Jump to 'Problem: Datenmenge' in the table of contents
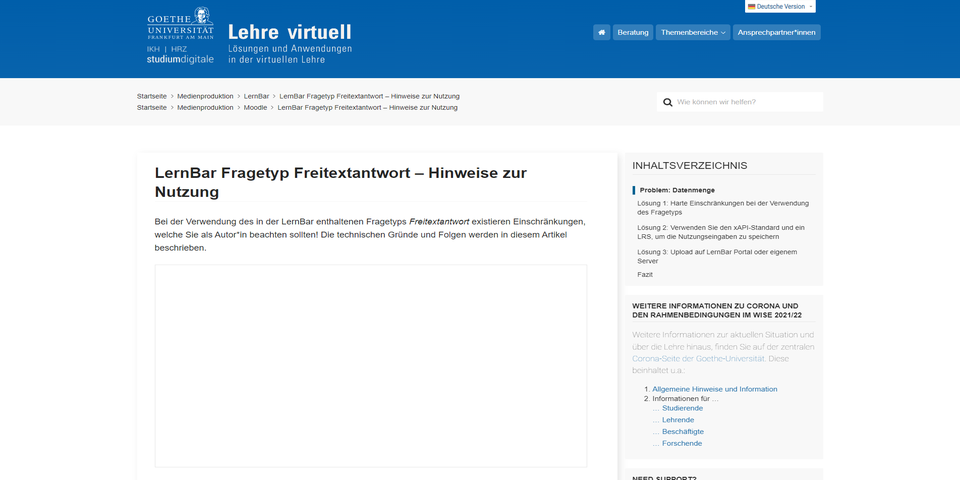Viewport: 960px width, 480px height. pyautogui.click(x=677, y=190)
